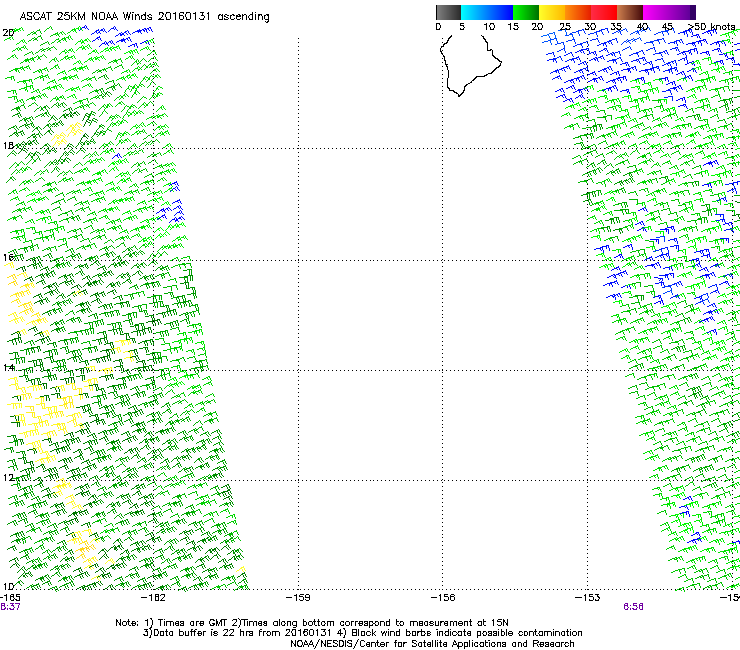Click the latitude label "18" on the left axis

point(8,145)
